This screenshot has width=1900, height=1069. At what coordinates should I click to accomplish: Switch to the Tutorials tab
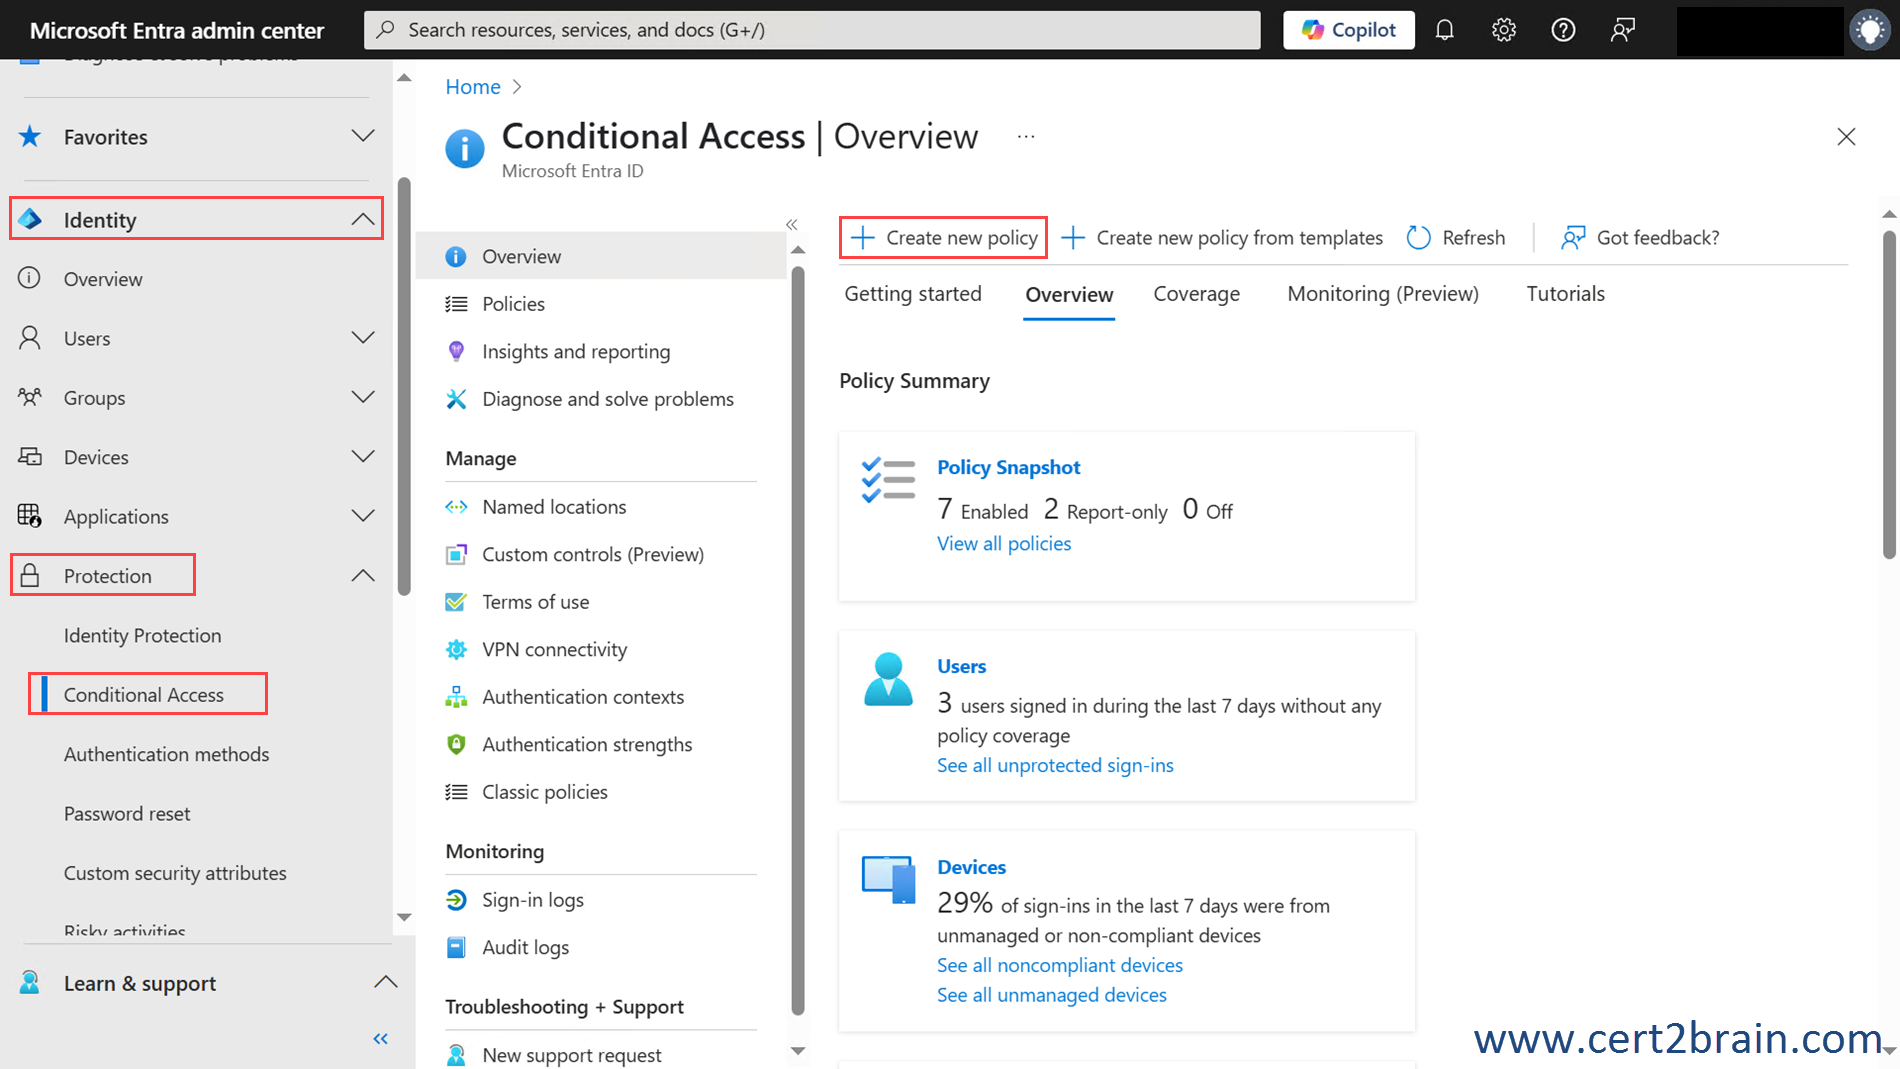tap(1565, 294)
